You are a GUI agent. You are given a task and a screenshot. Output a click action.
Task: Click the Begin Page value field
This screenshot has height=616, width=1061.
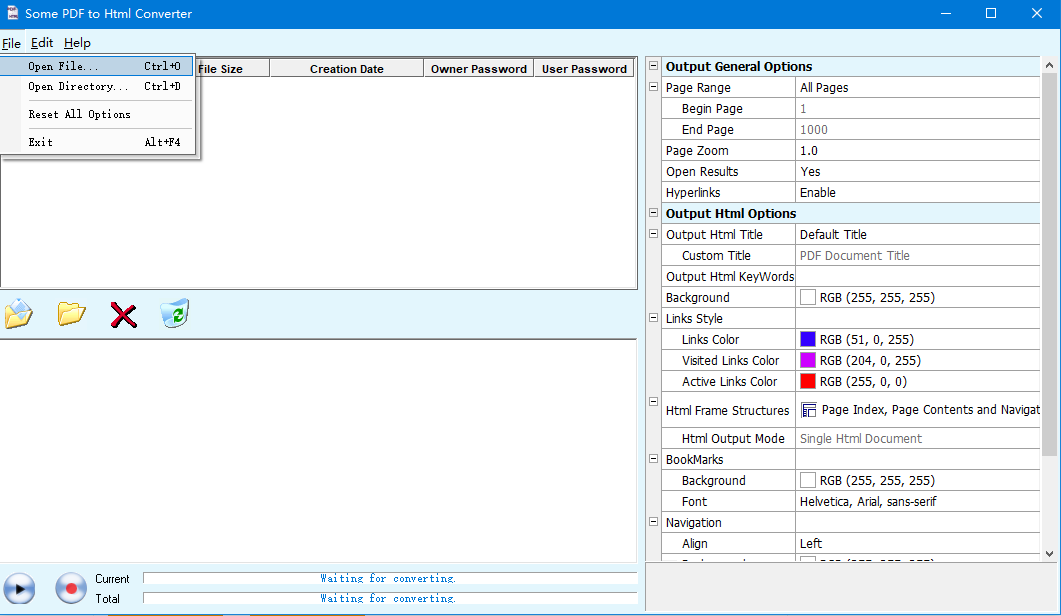tap(918, 108)
